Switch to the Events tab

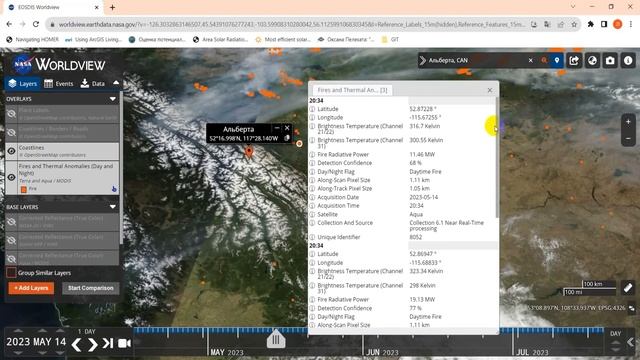[58, 84]
